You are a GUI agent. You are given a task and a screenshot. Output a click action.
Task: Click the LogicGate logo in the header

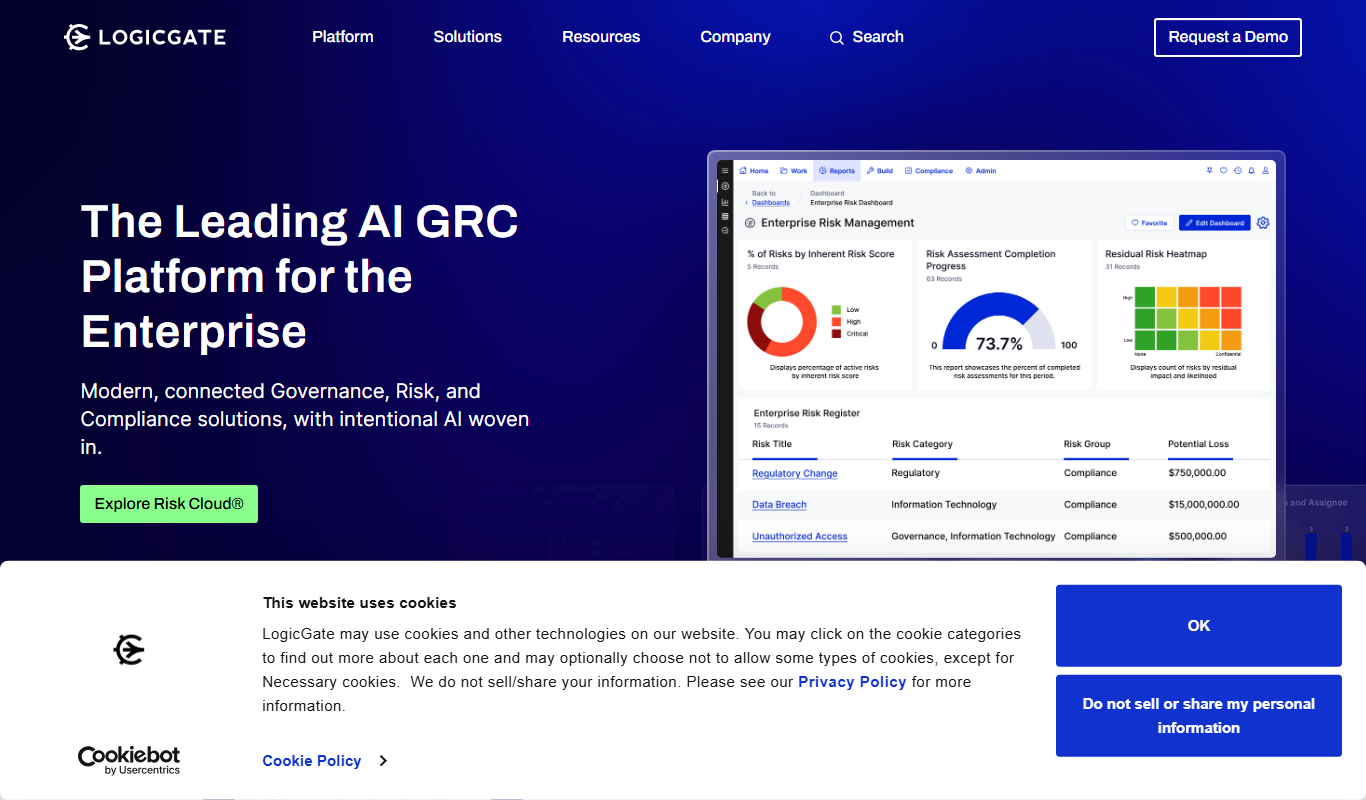145,37
